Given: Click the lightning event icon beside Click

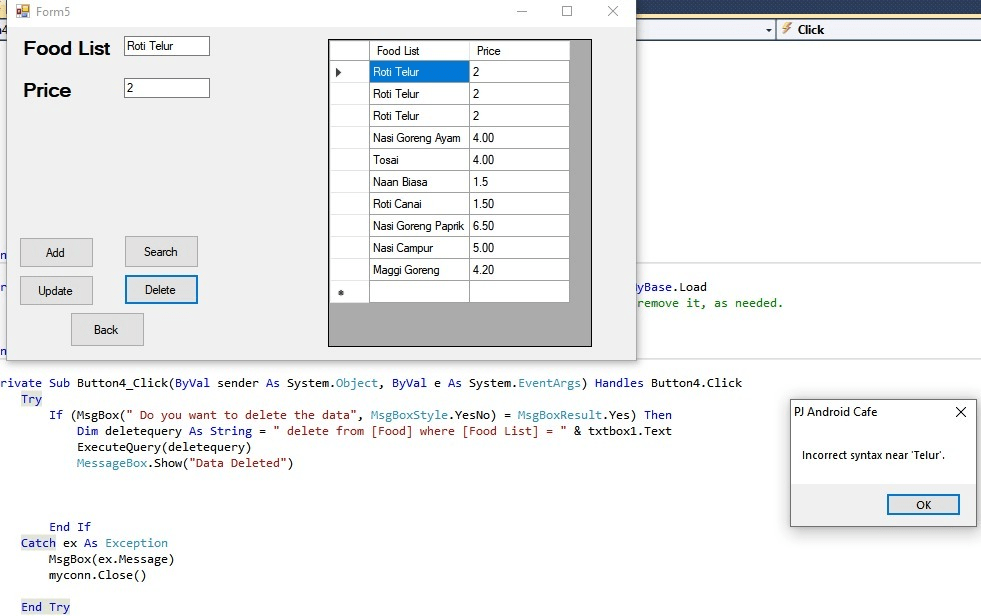Looking at the screenshot, I should pos(786,29).
